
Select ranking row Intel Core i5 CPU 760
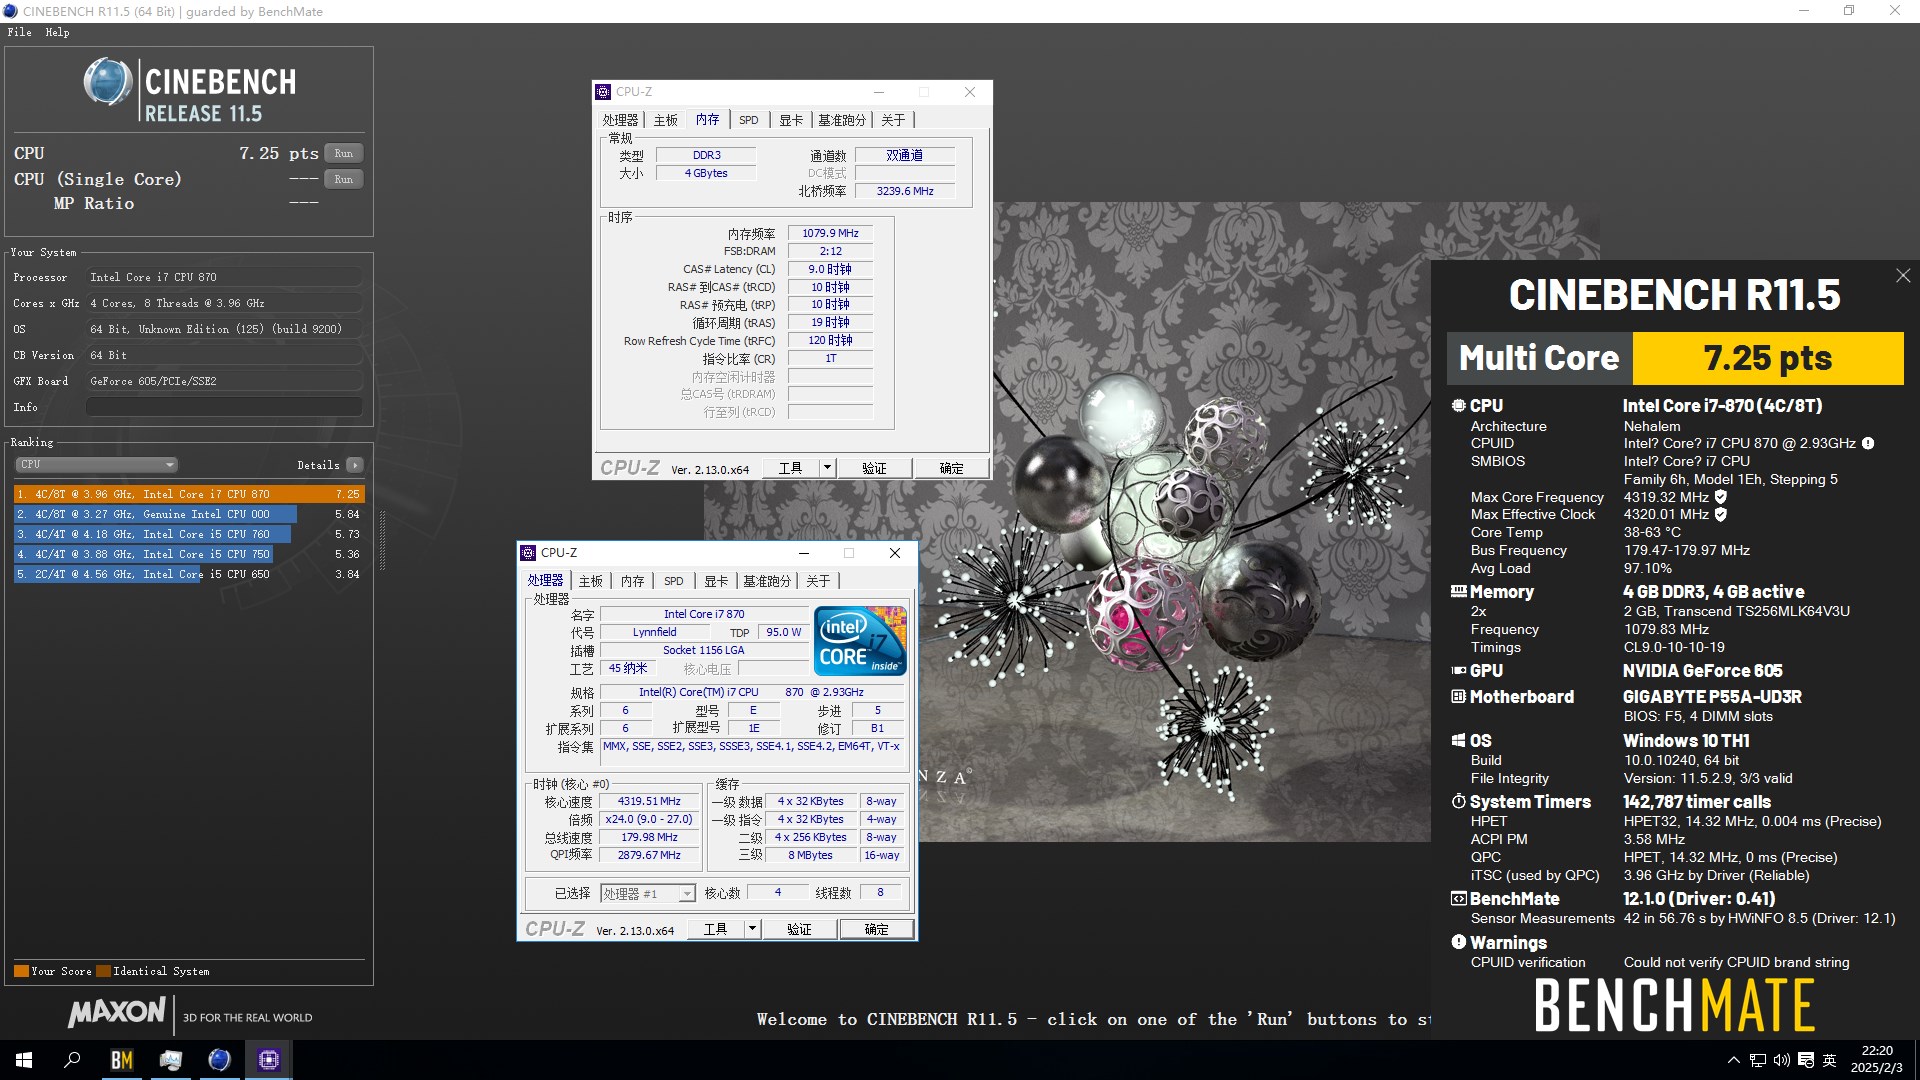pyautogui.click(x=189, y=534)
